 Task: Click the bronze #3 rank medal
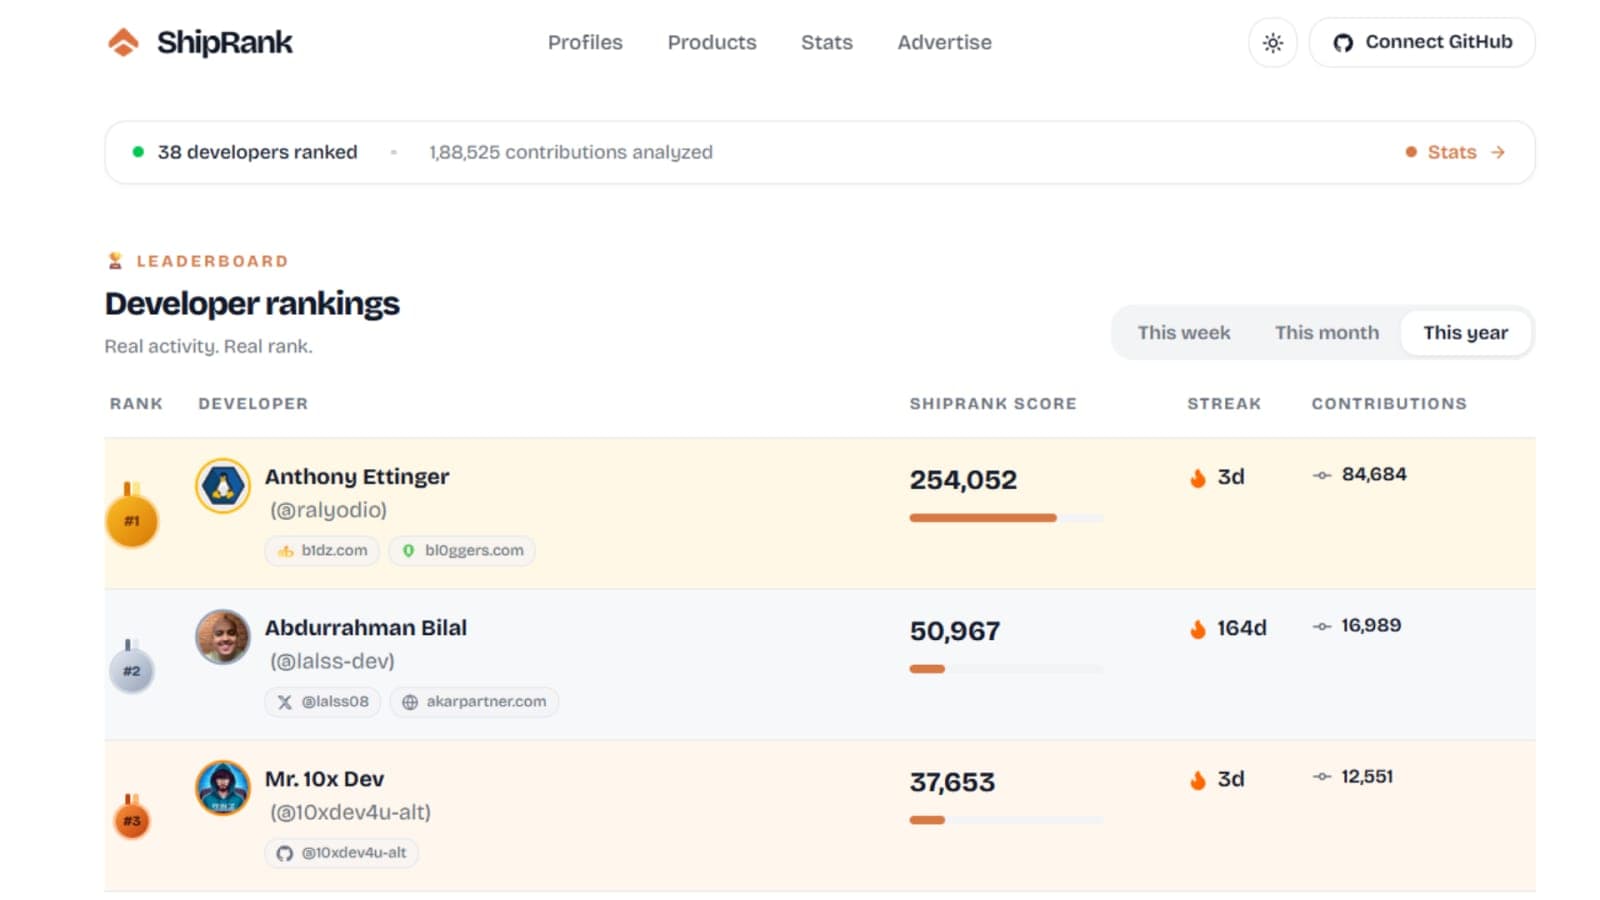point(131,818)
